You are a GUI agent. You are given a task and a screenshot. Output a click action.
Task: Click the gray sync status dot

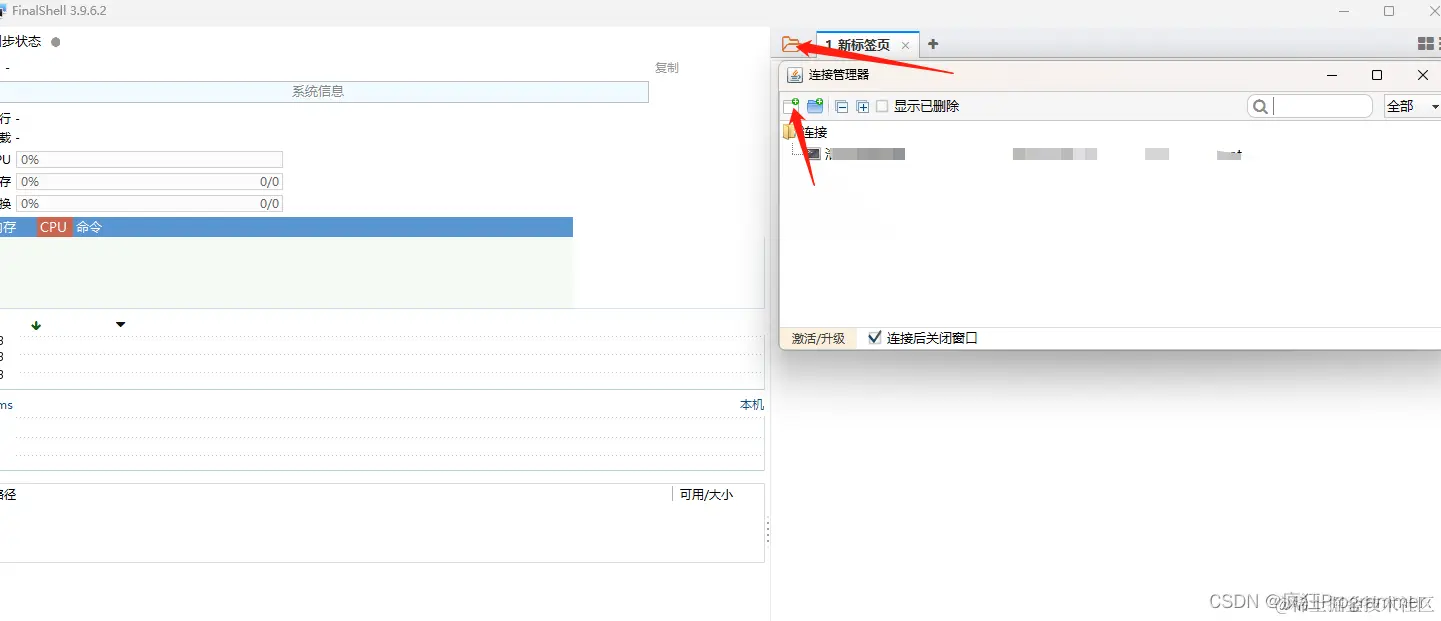[x=57, y=42]
